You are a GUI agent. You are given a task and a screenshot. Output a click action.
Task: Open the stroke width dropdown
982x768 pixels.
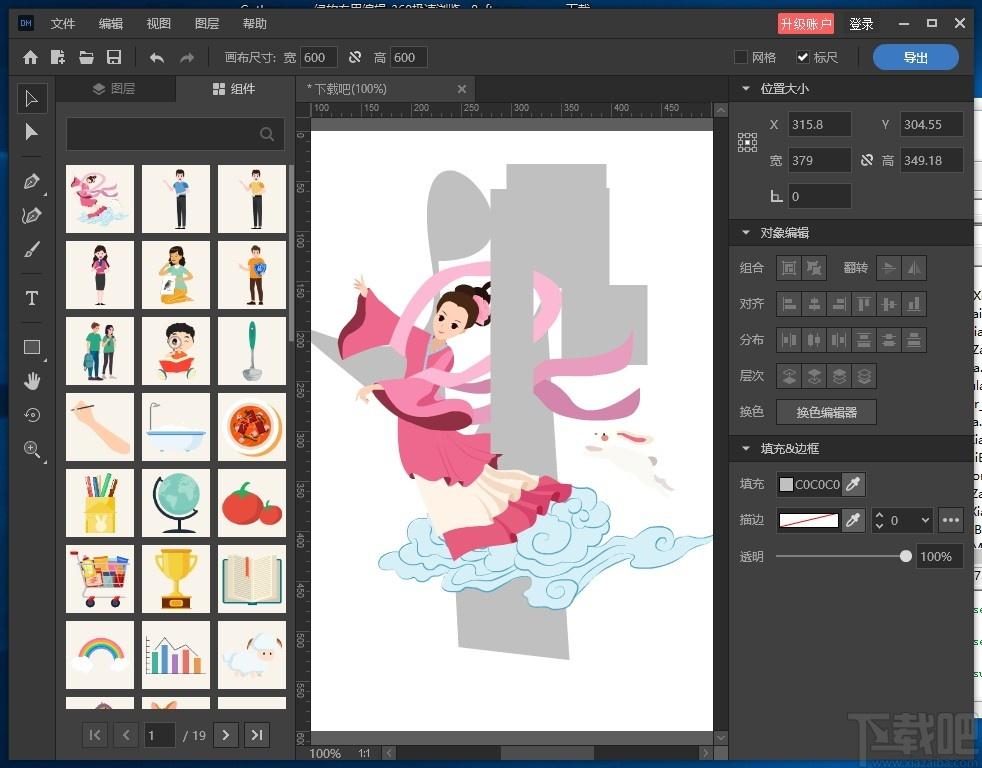tap(924, 520)
